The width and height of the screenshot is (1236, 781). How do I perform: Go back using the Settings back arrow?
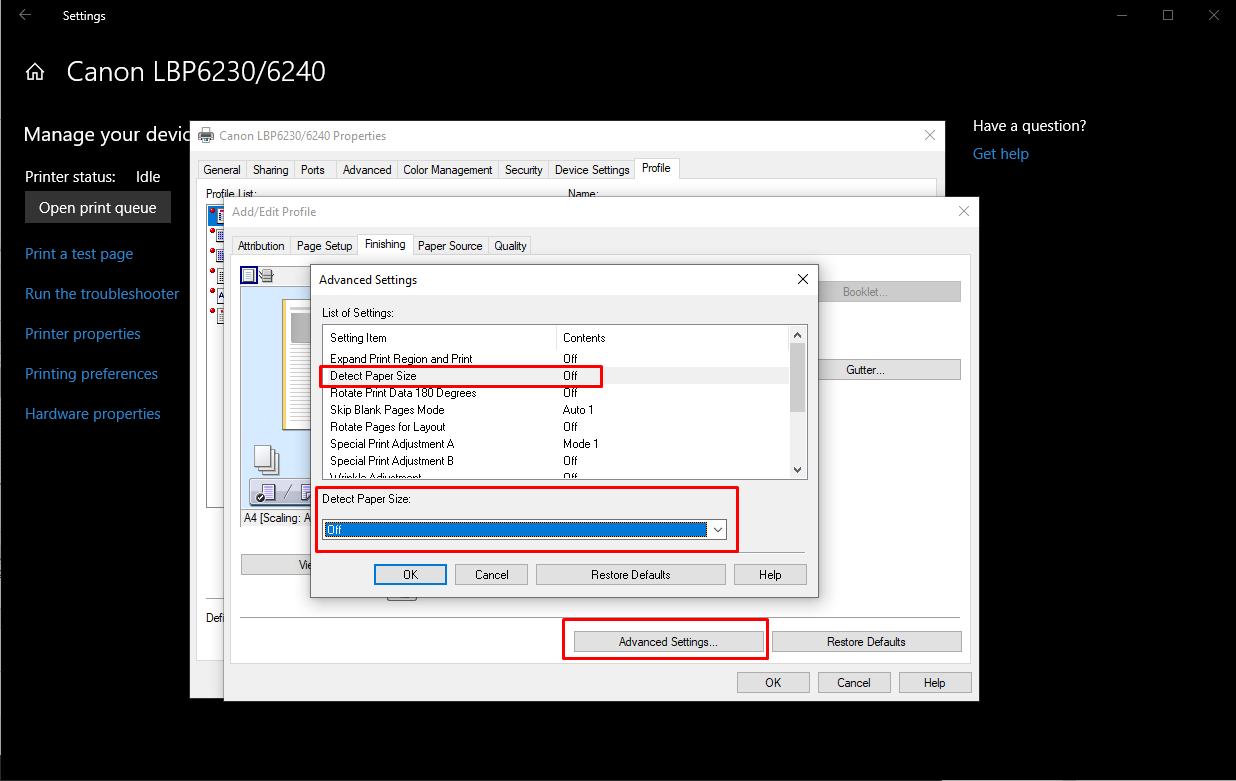pyautogui.click(x=25, y=15)
